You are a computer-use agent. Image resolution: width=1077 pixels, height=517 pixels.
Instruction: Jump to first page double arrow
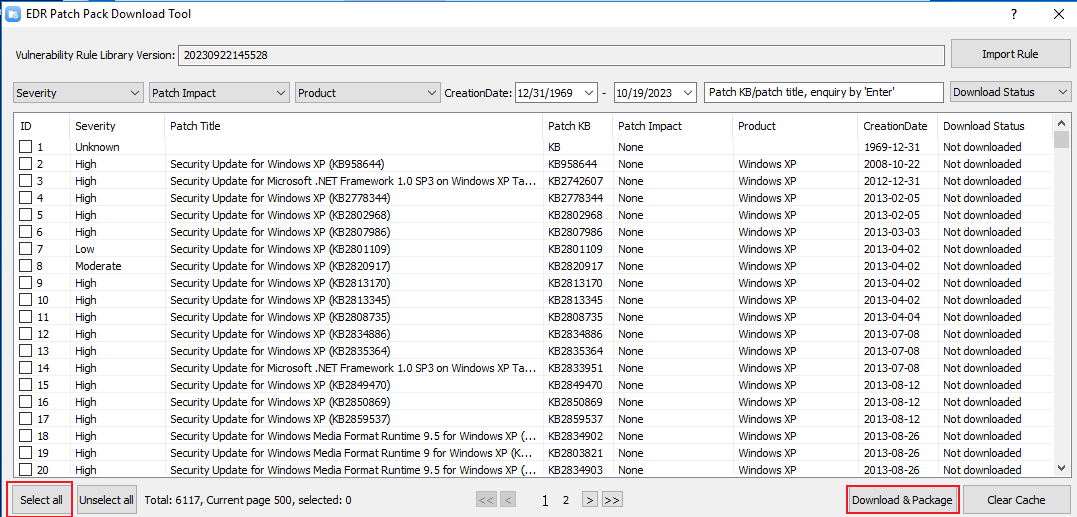pos(486,500)
